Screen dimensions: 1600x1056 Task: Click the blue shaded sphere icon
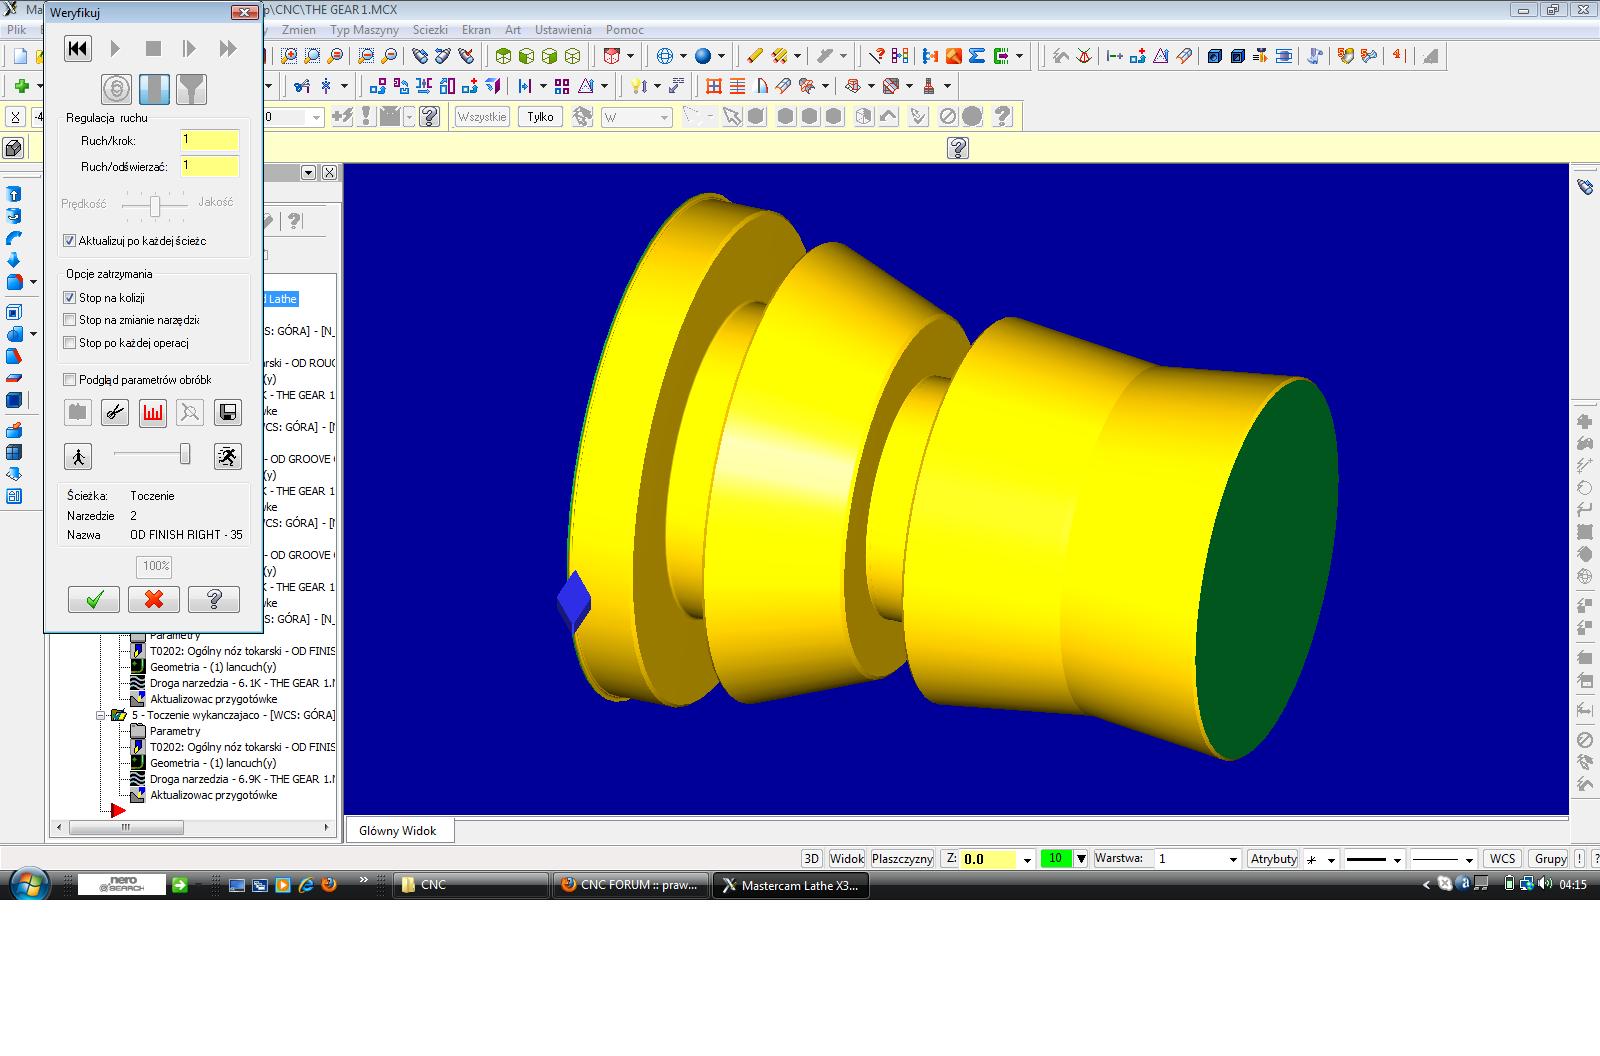pos(702,56)
